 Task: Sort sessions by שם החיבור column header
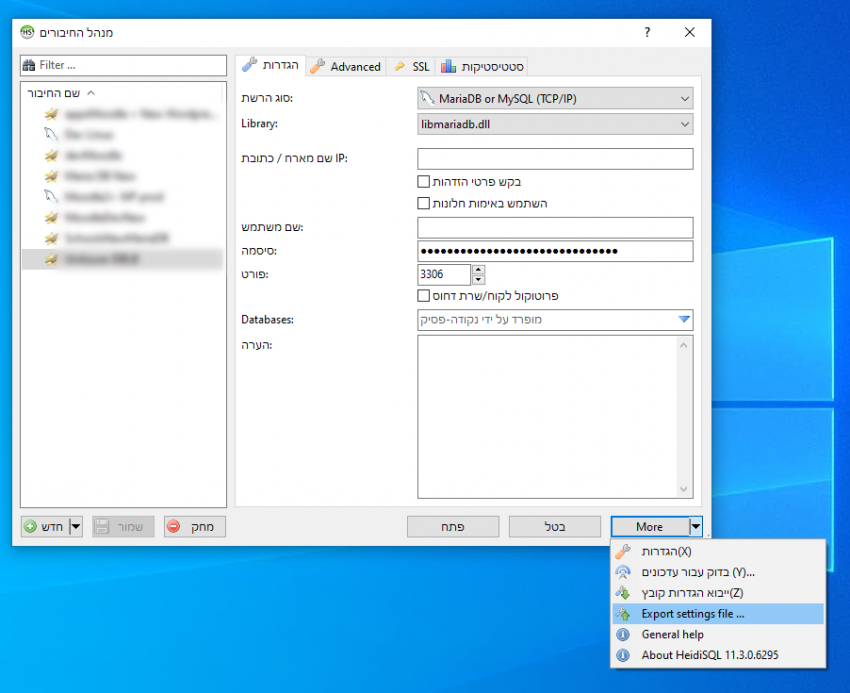(x=54, y=93)
